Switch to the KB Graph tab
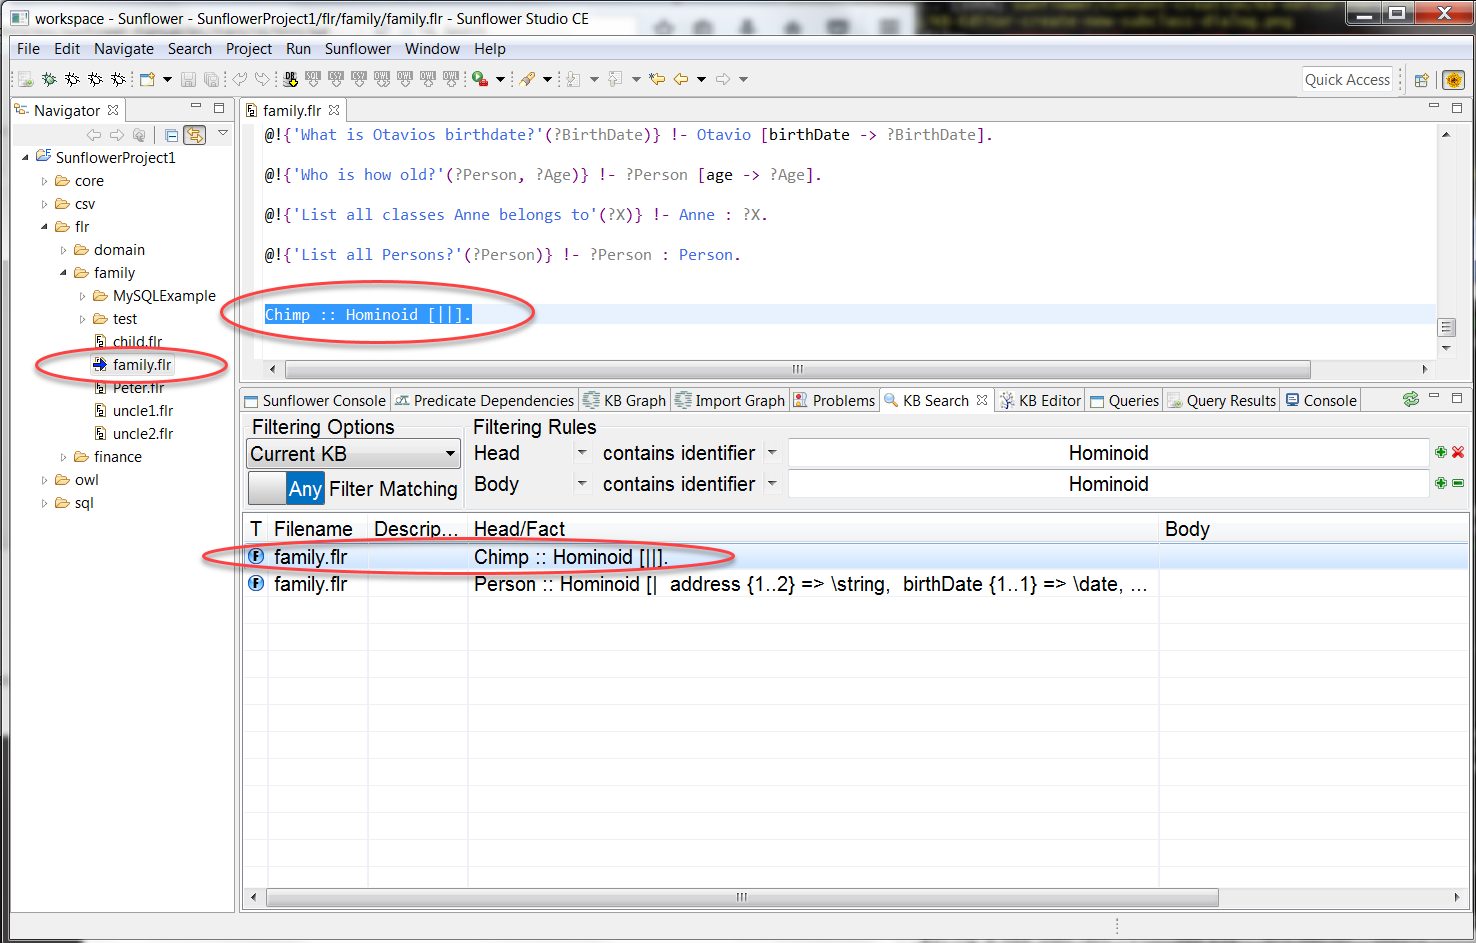Viewport: 1476px width, 943px height. pos(625,400)
